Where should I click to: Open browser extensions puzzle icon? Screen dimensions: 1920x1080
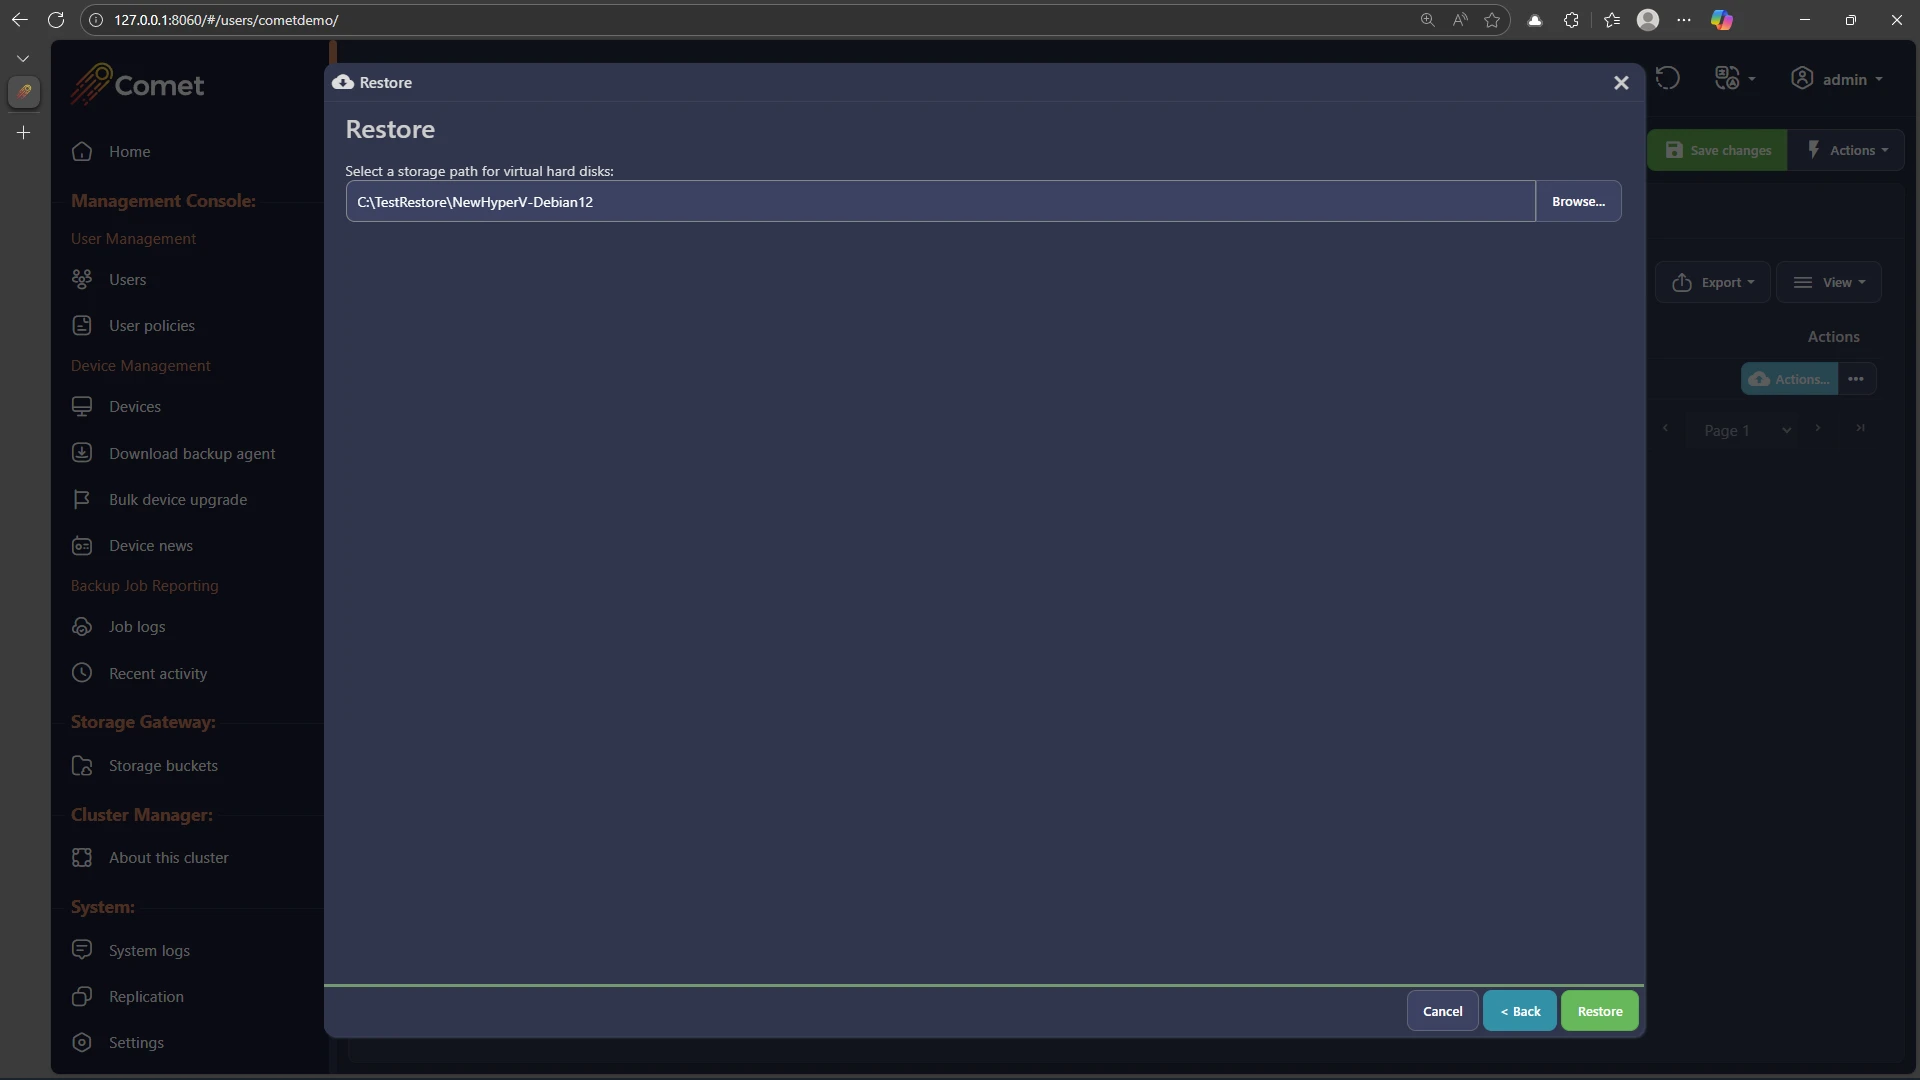click(x=1571, y=20)
